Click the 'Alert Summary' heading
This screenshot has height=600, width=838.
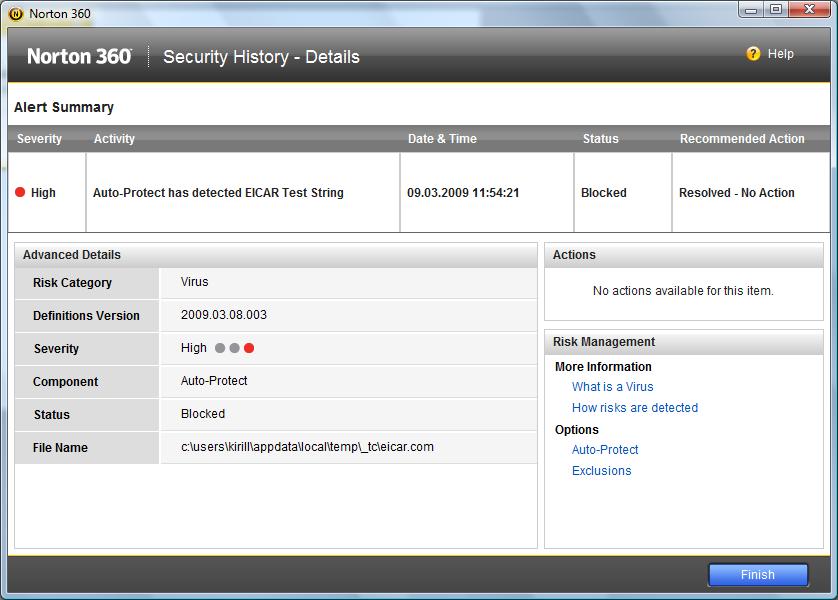point(64,107)
